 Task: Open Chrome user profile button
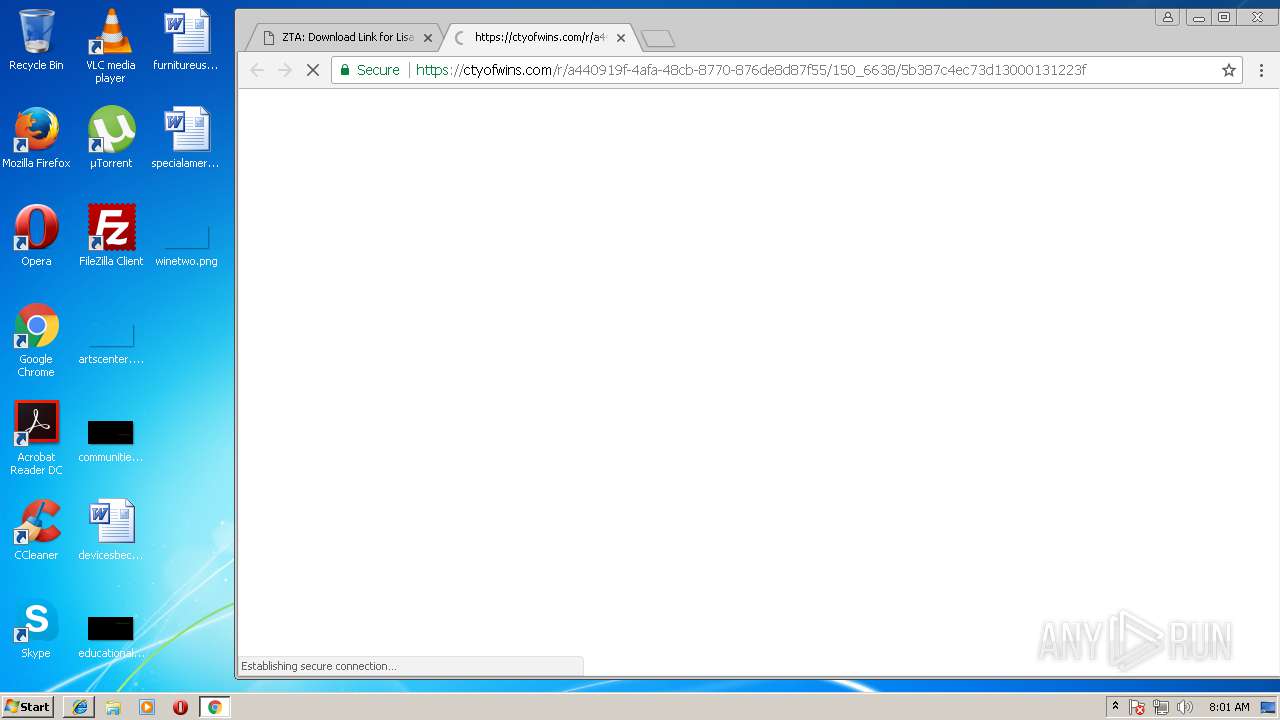click(x=1167, y=17)
